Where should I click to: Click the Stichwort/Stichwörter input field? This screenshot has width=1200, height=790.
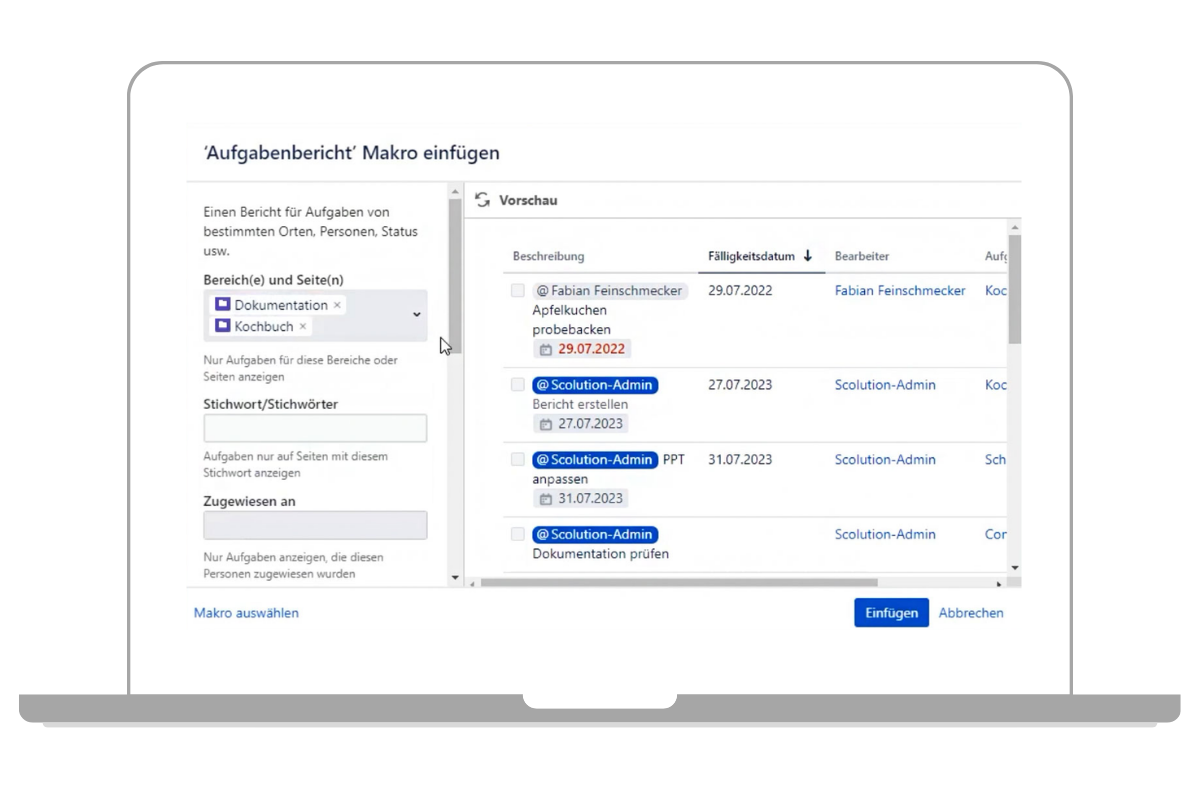[x=315, y=428]
